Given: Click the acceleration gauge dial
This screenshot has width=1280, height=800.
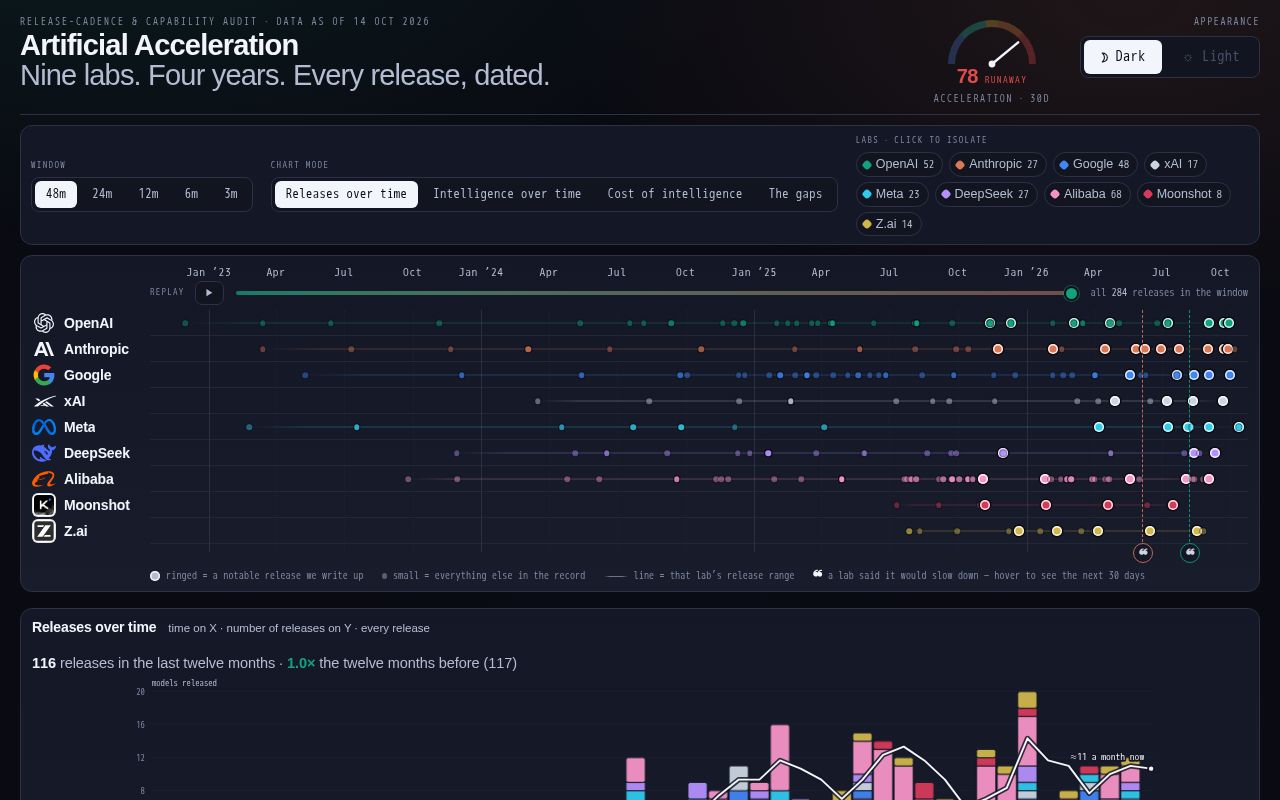Looking at the screenshot, I should [992, 44].
